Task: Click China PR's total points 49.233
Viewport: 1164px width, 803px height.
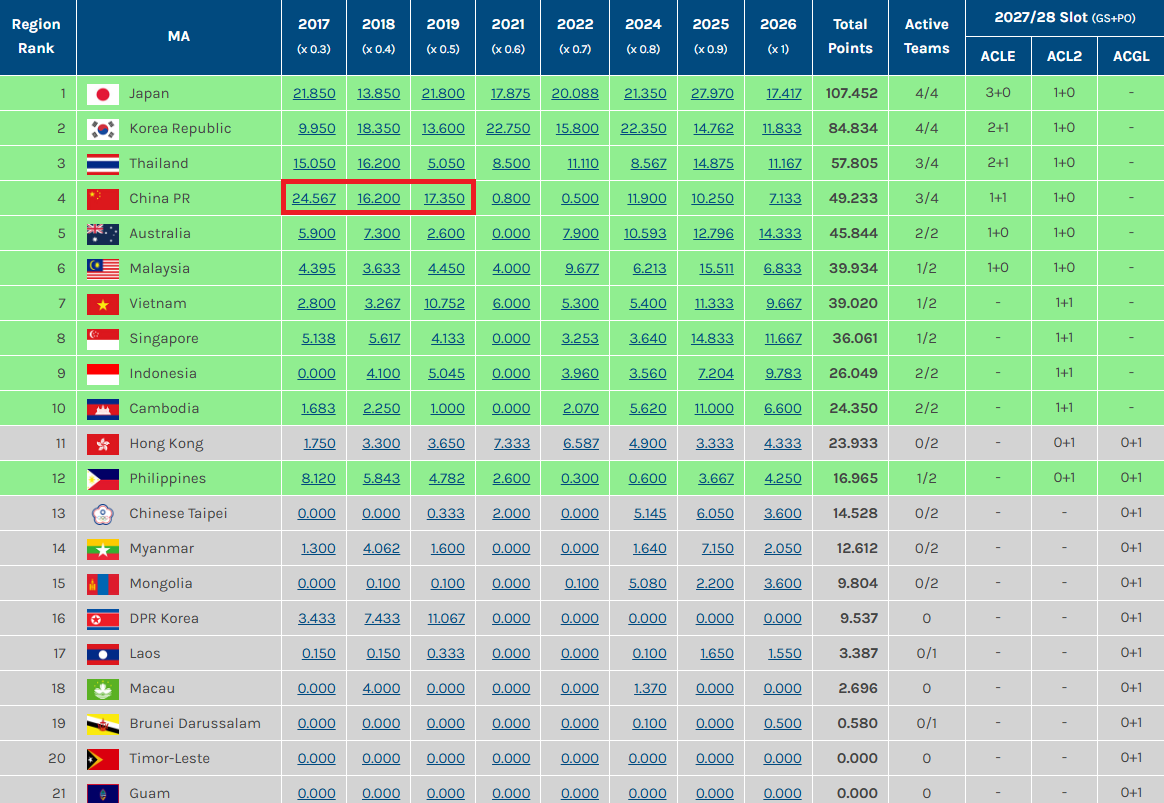Action: click(854, 198)
